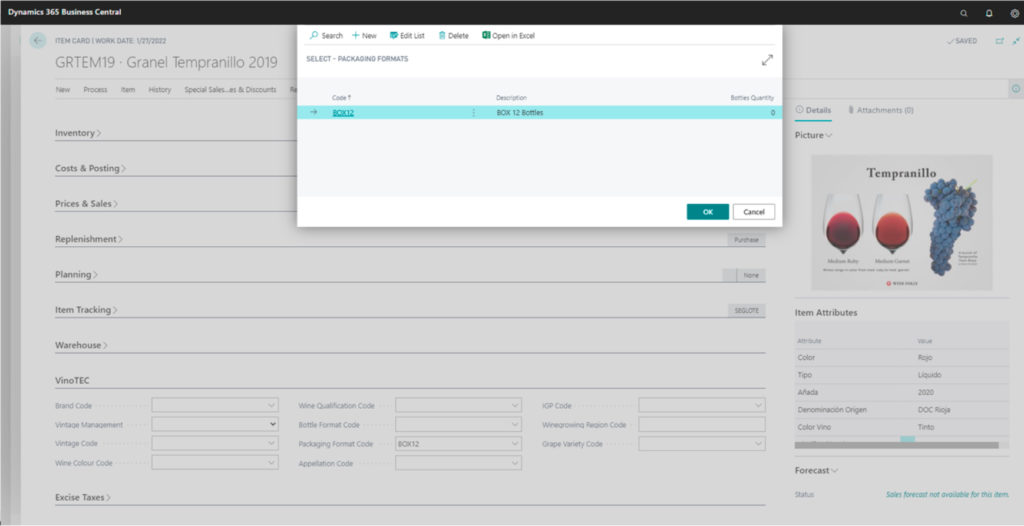
Task: Expand the Forecast factbox menu
Action: click(816, 470)
